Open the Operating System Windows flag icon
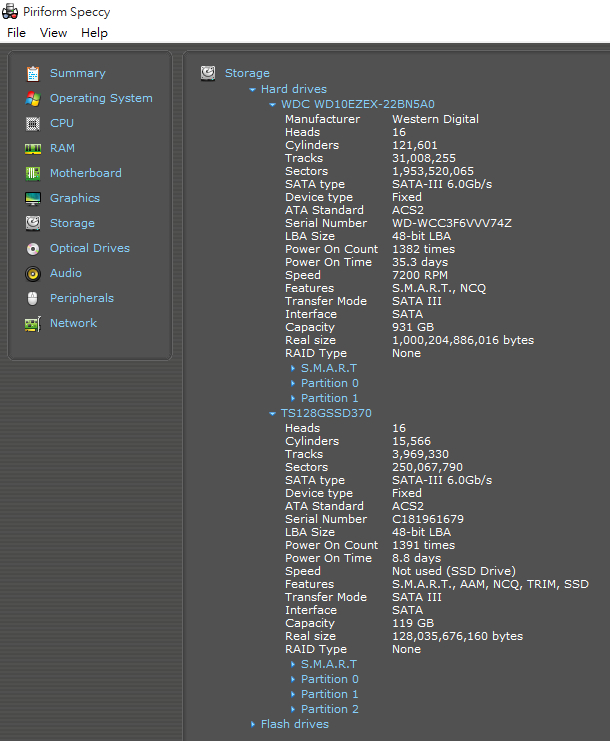This screenshot has width=610, height=741. [x=33, y=98]
